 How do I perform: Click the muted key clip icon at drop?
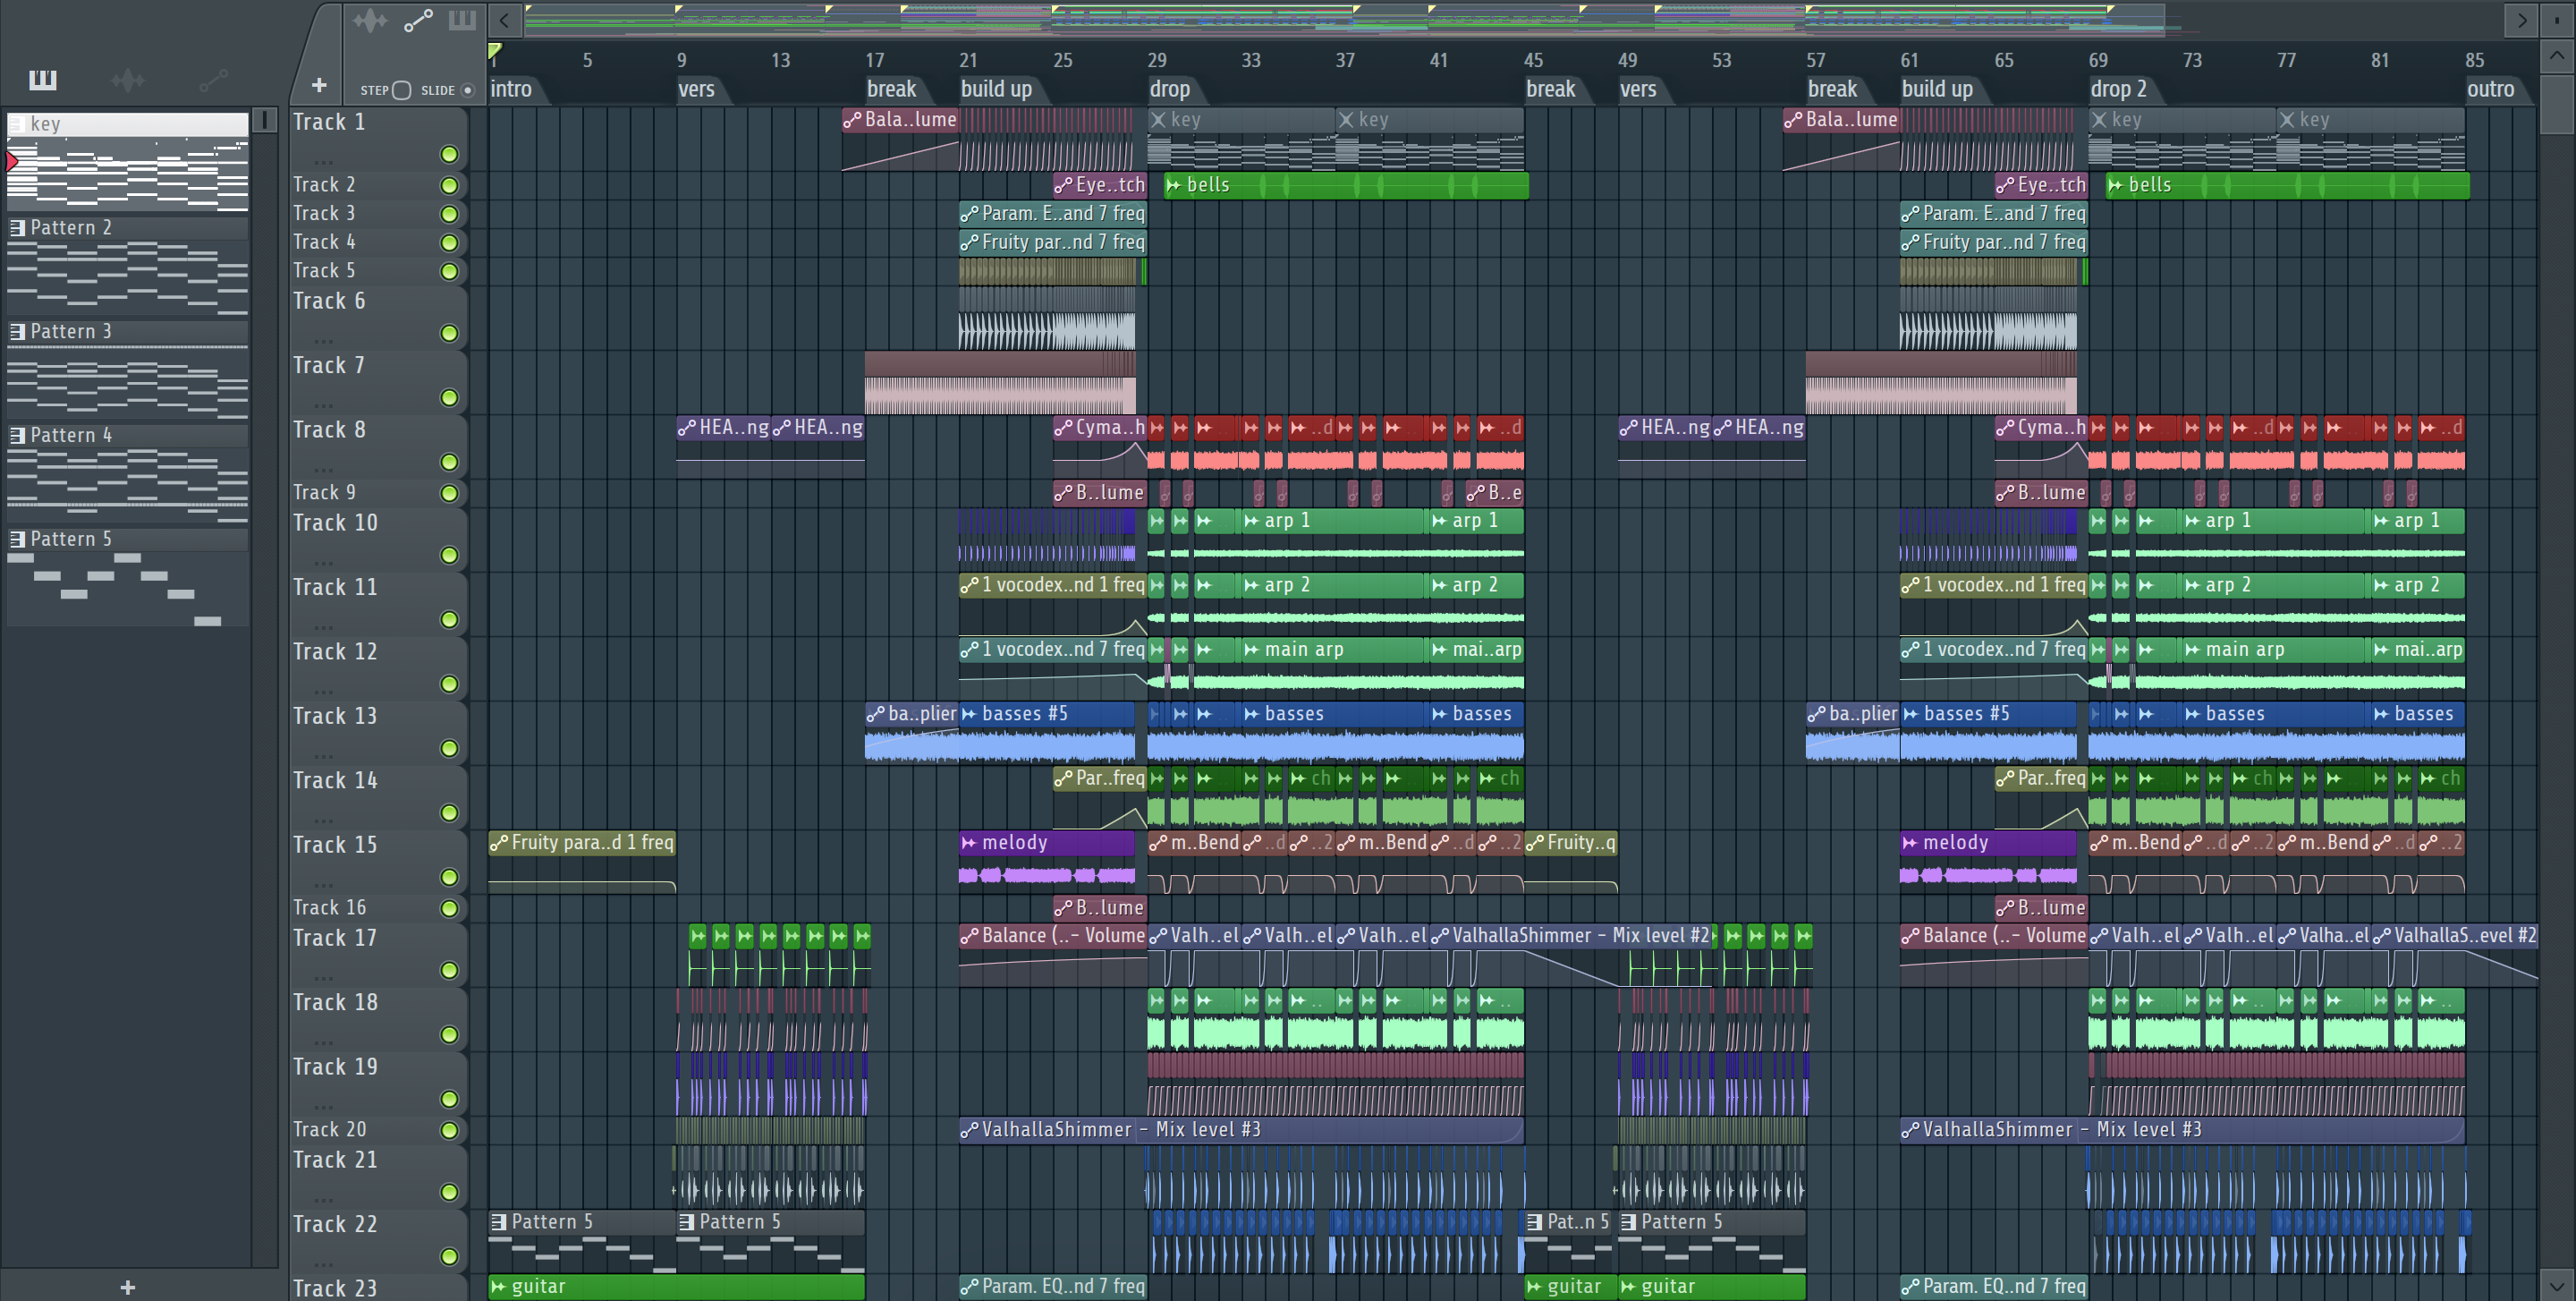[1158, 120]
